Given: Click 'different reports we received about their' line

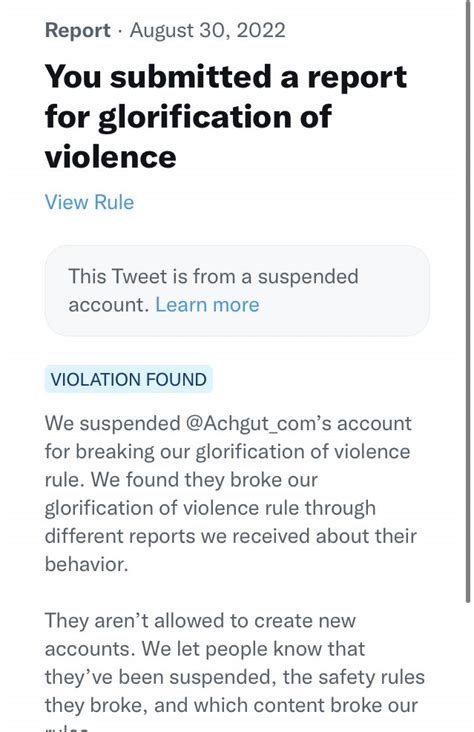Looking at the screenshot, I should point(231,536).
